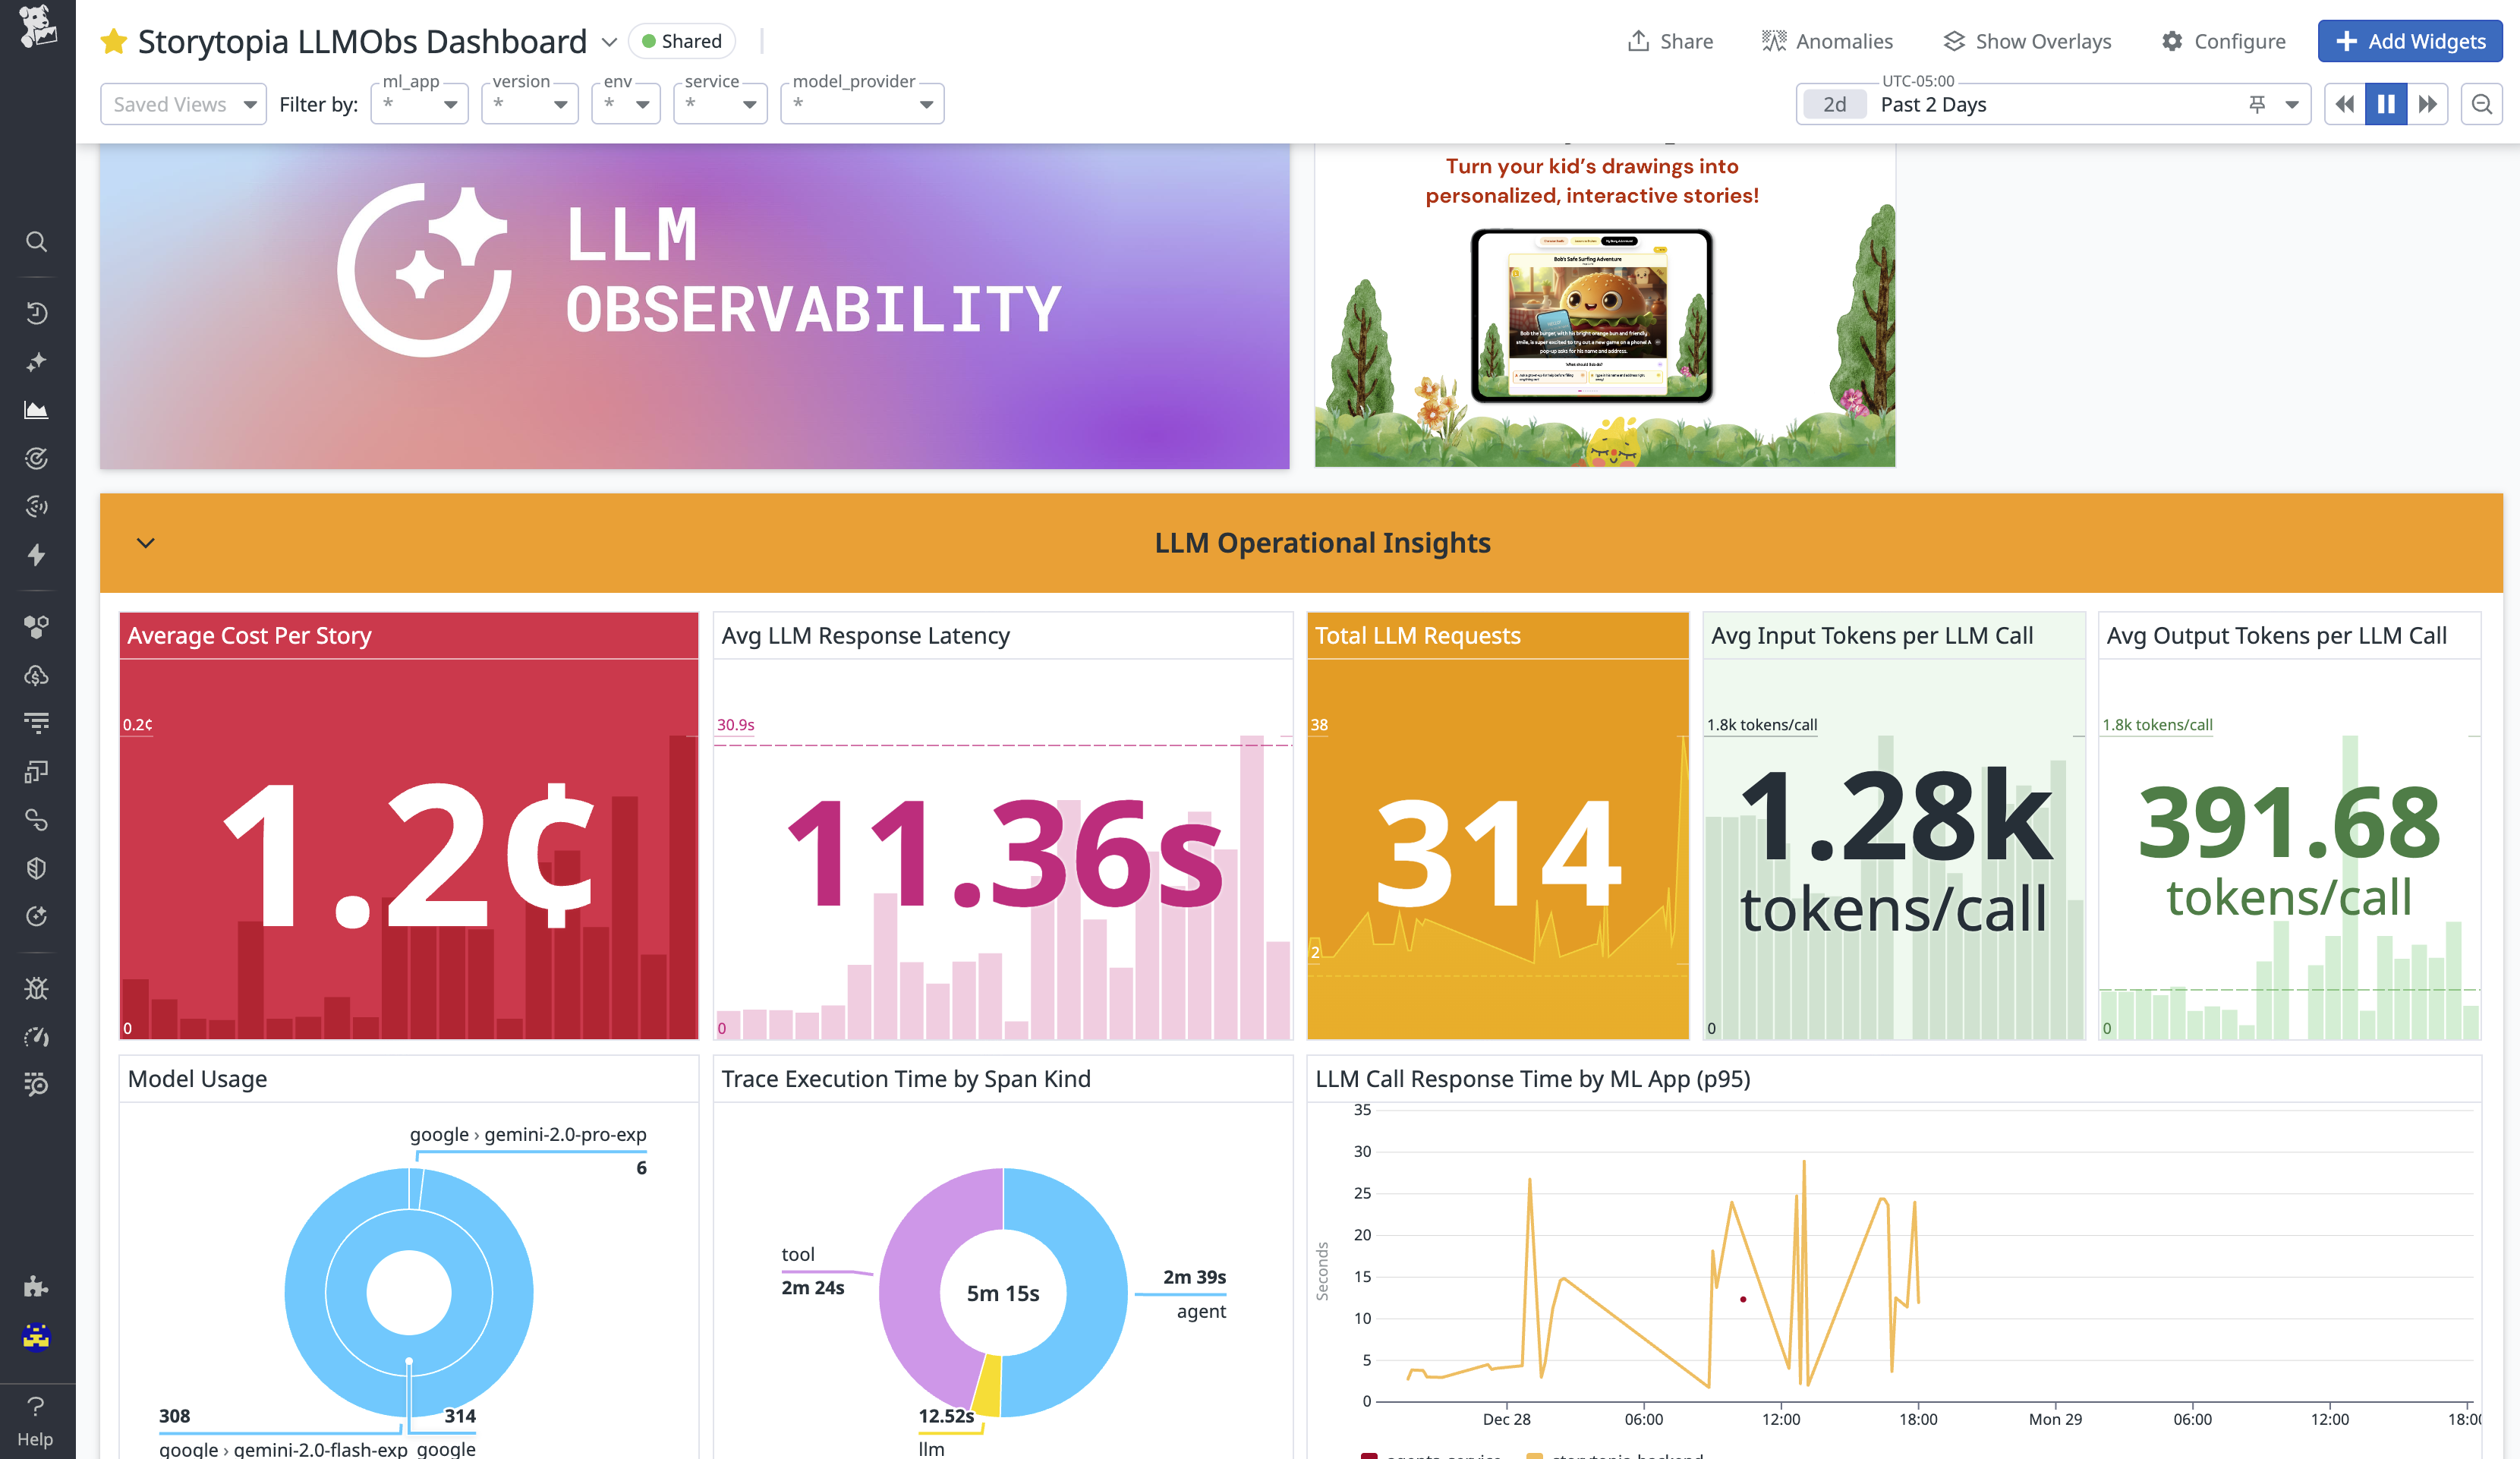The height and width of the screenshot is (1459, 2520).
Task: Click the Share button
Action: [1670, 41]
